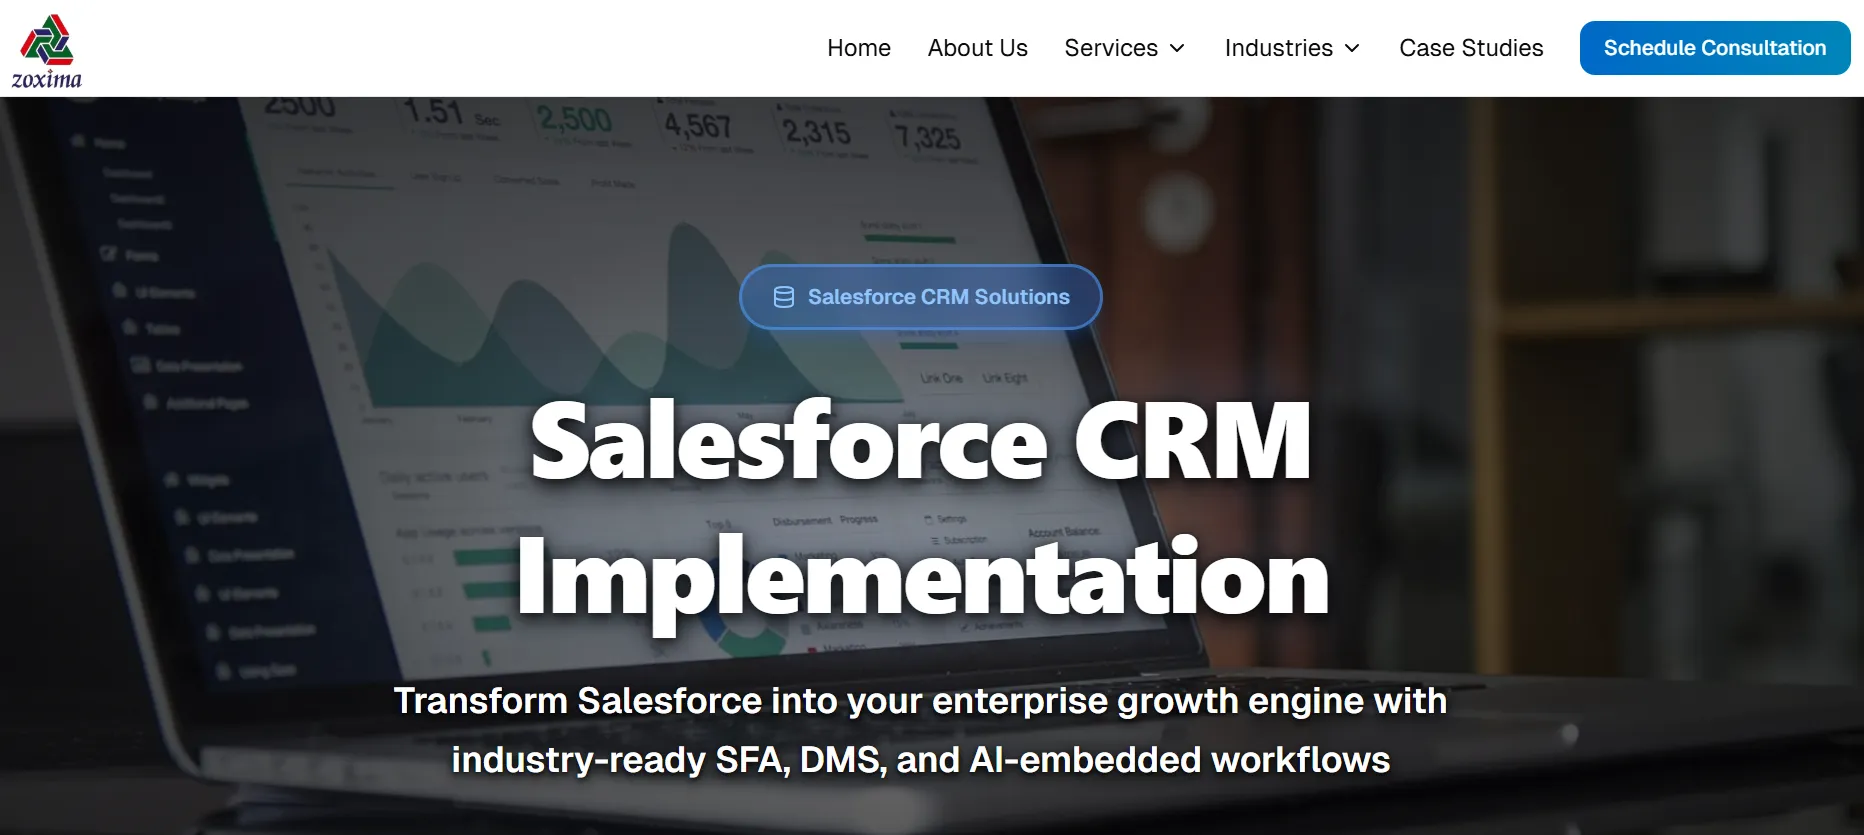Expand the chevron next to Services
This screenshot has height=835, width=1864.
1178,48
